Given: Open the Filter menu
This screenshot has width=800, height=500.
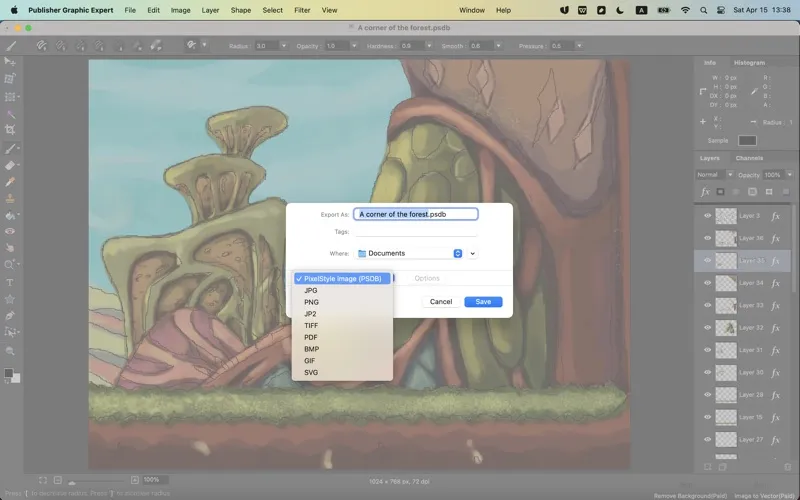Looking at the screenshot, I should [x=302, y=10].
